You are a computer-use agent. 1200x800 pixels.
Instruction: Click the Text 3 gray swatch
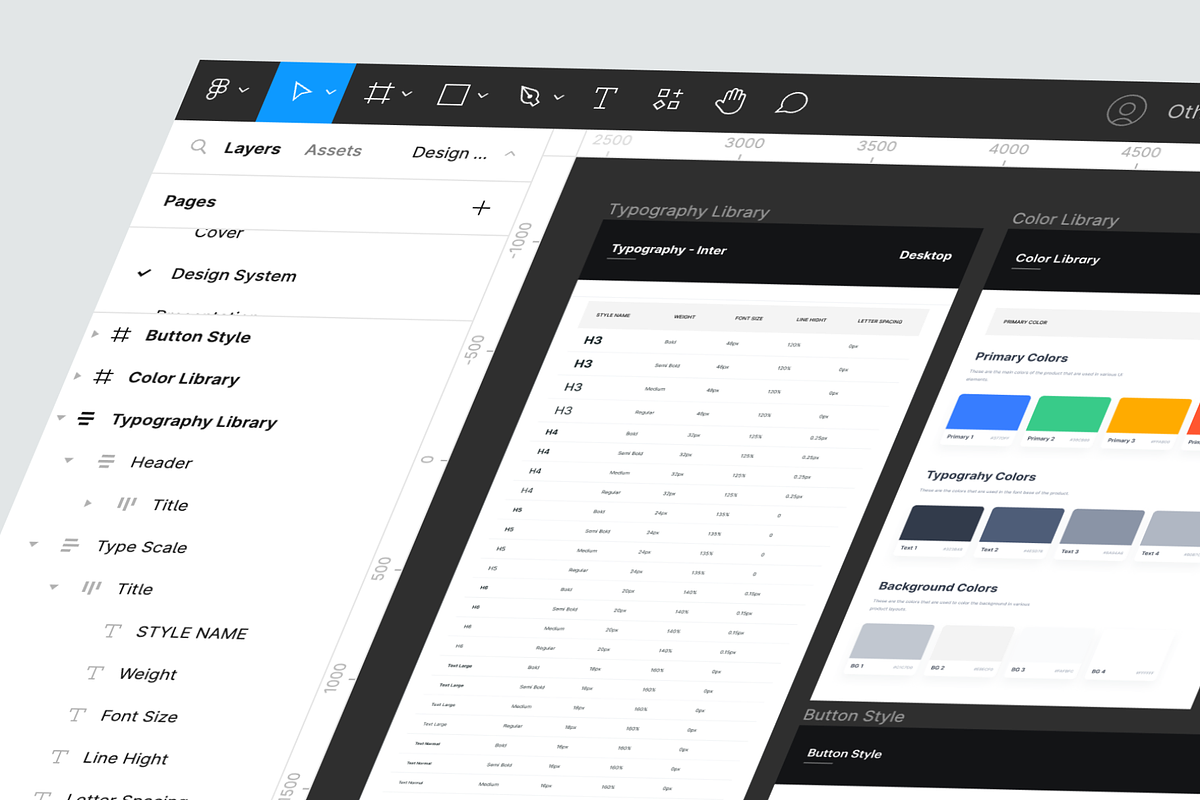pyautogui.click(x=1101, y=528)
